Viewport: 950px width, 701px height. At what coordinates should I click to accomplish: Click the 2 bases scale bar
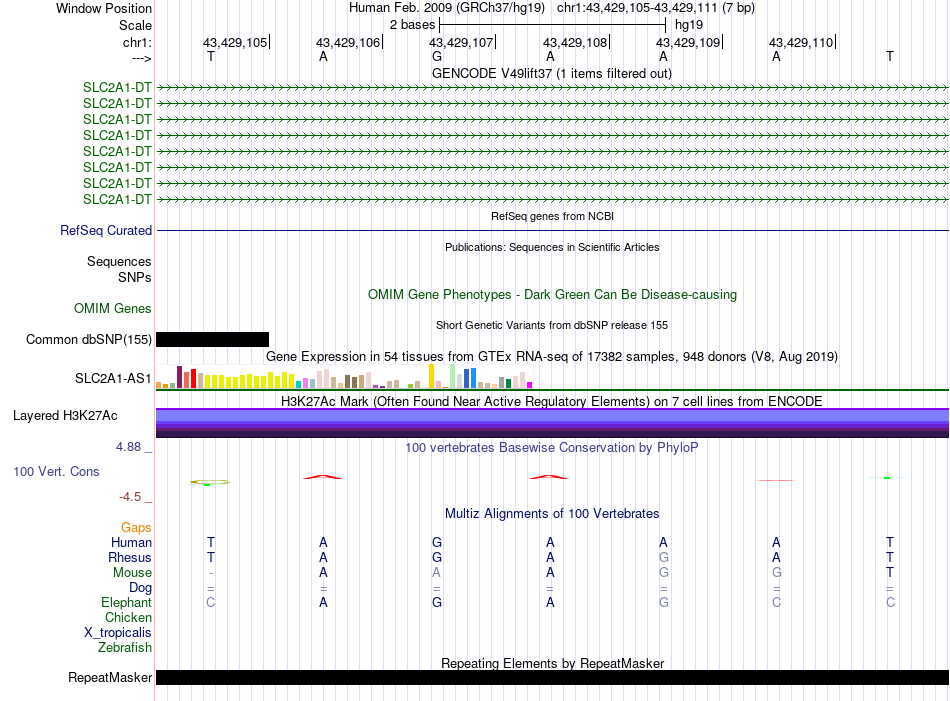click(552, 25)
